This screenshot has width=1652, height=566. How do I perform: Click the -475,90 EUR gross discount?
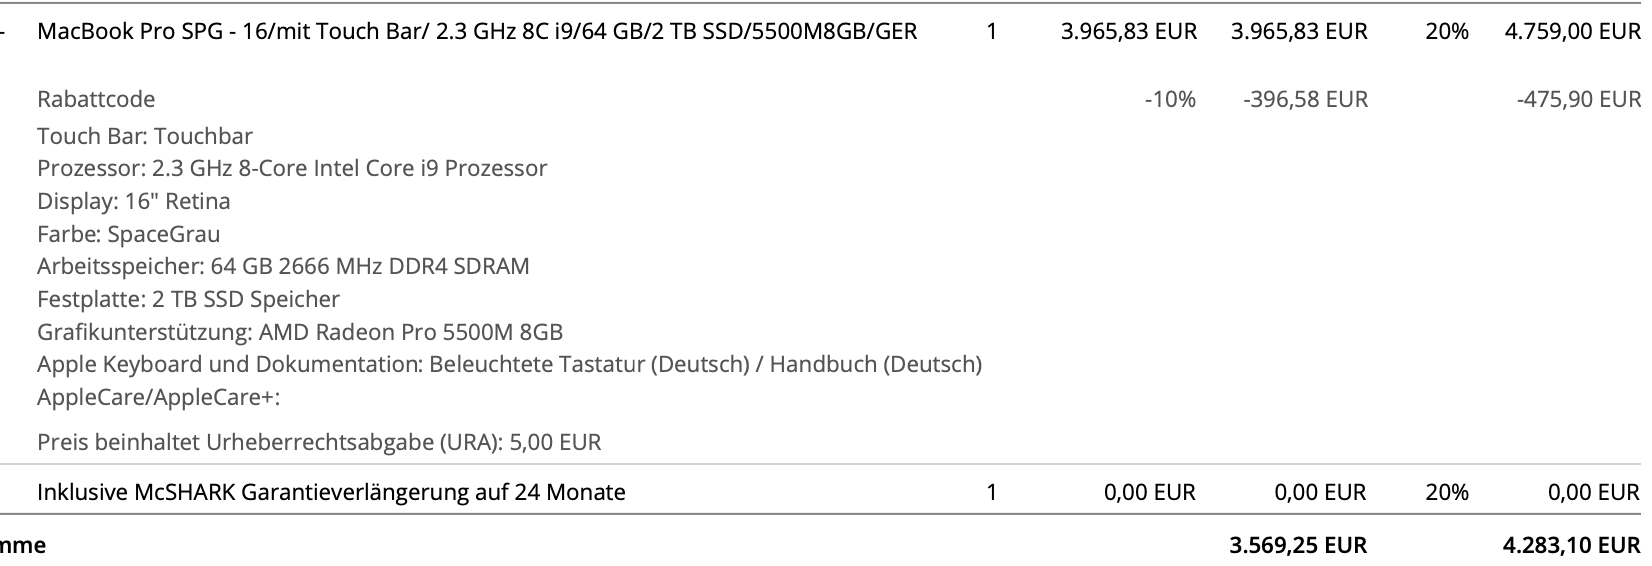click(x=1578, y=99)
